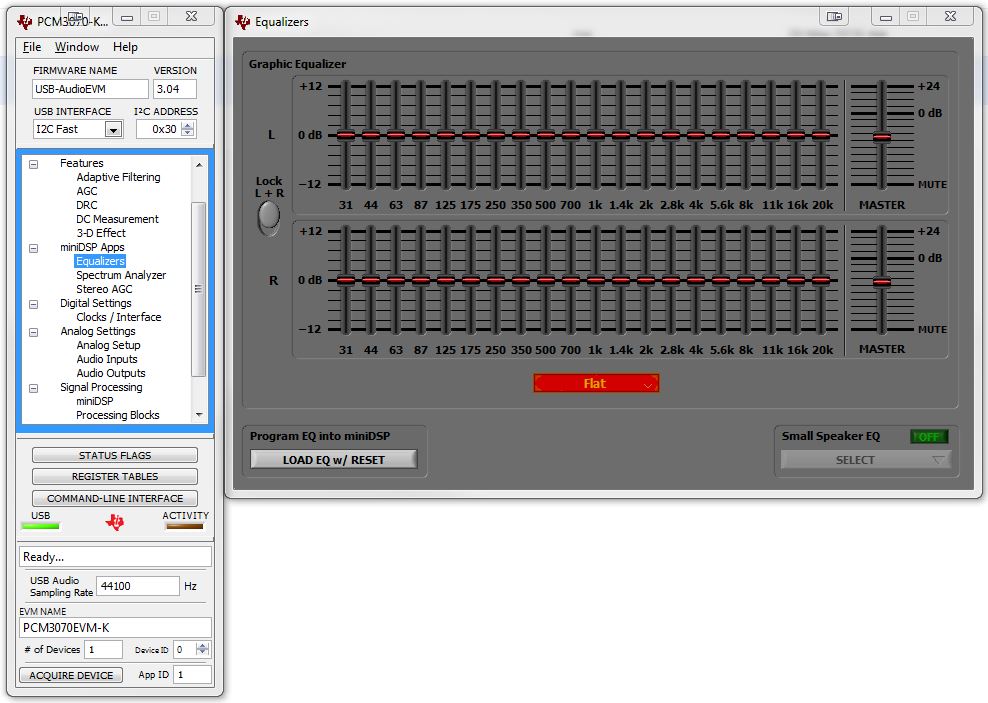Open the File menu
The width and height of the screenshot is (988, 703).
[32, 47]
